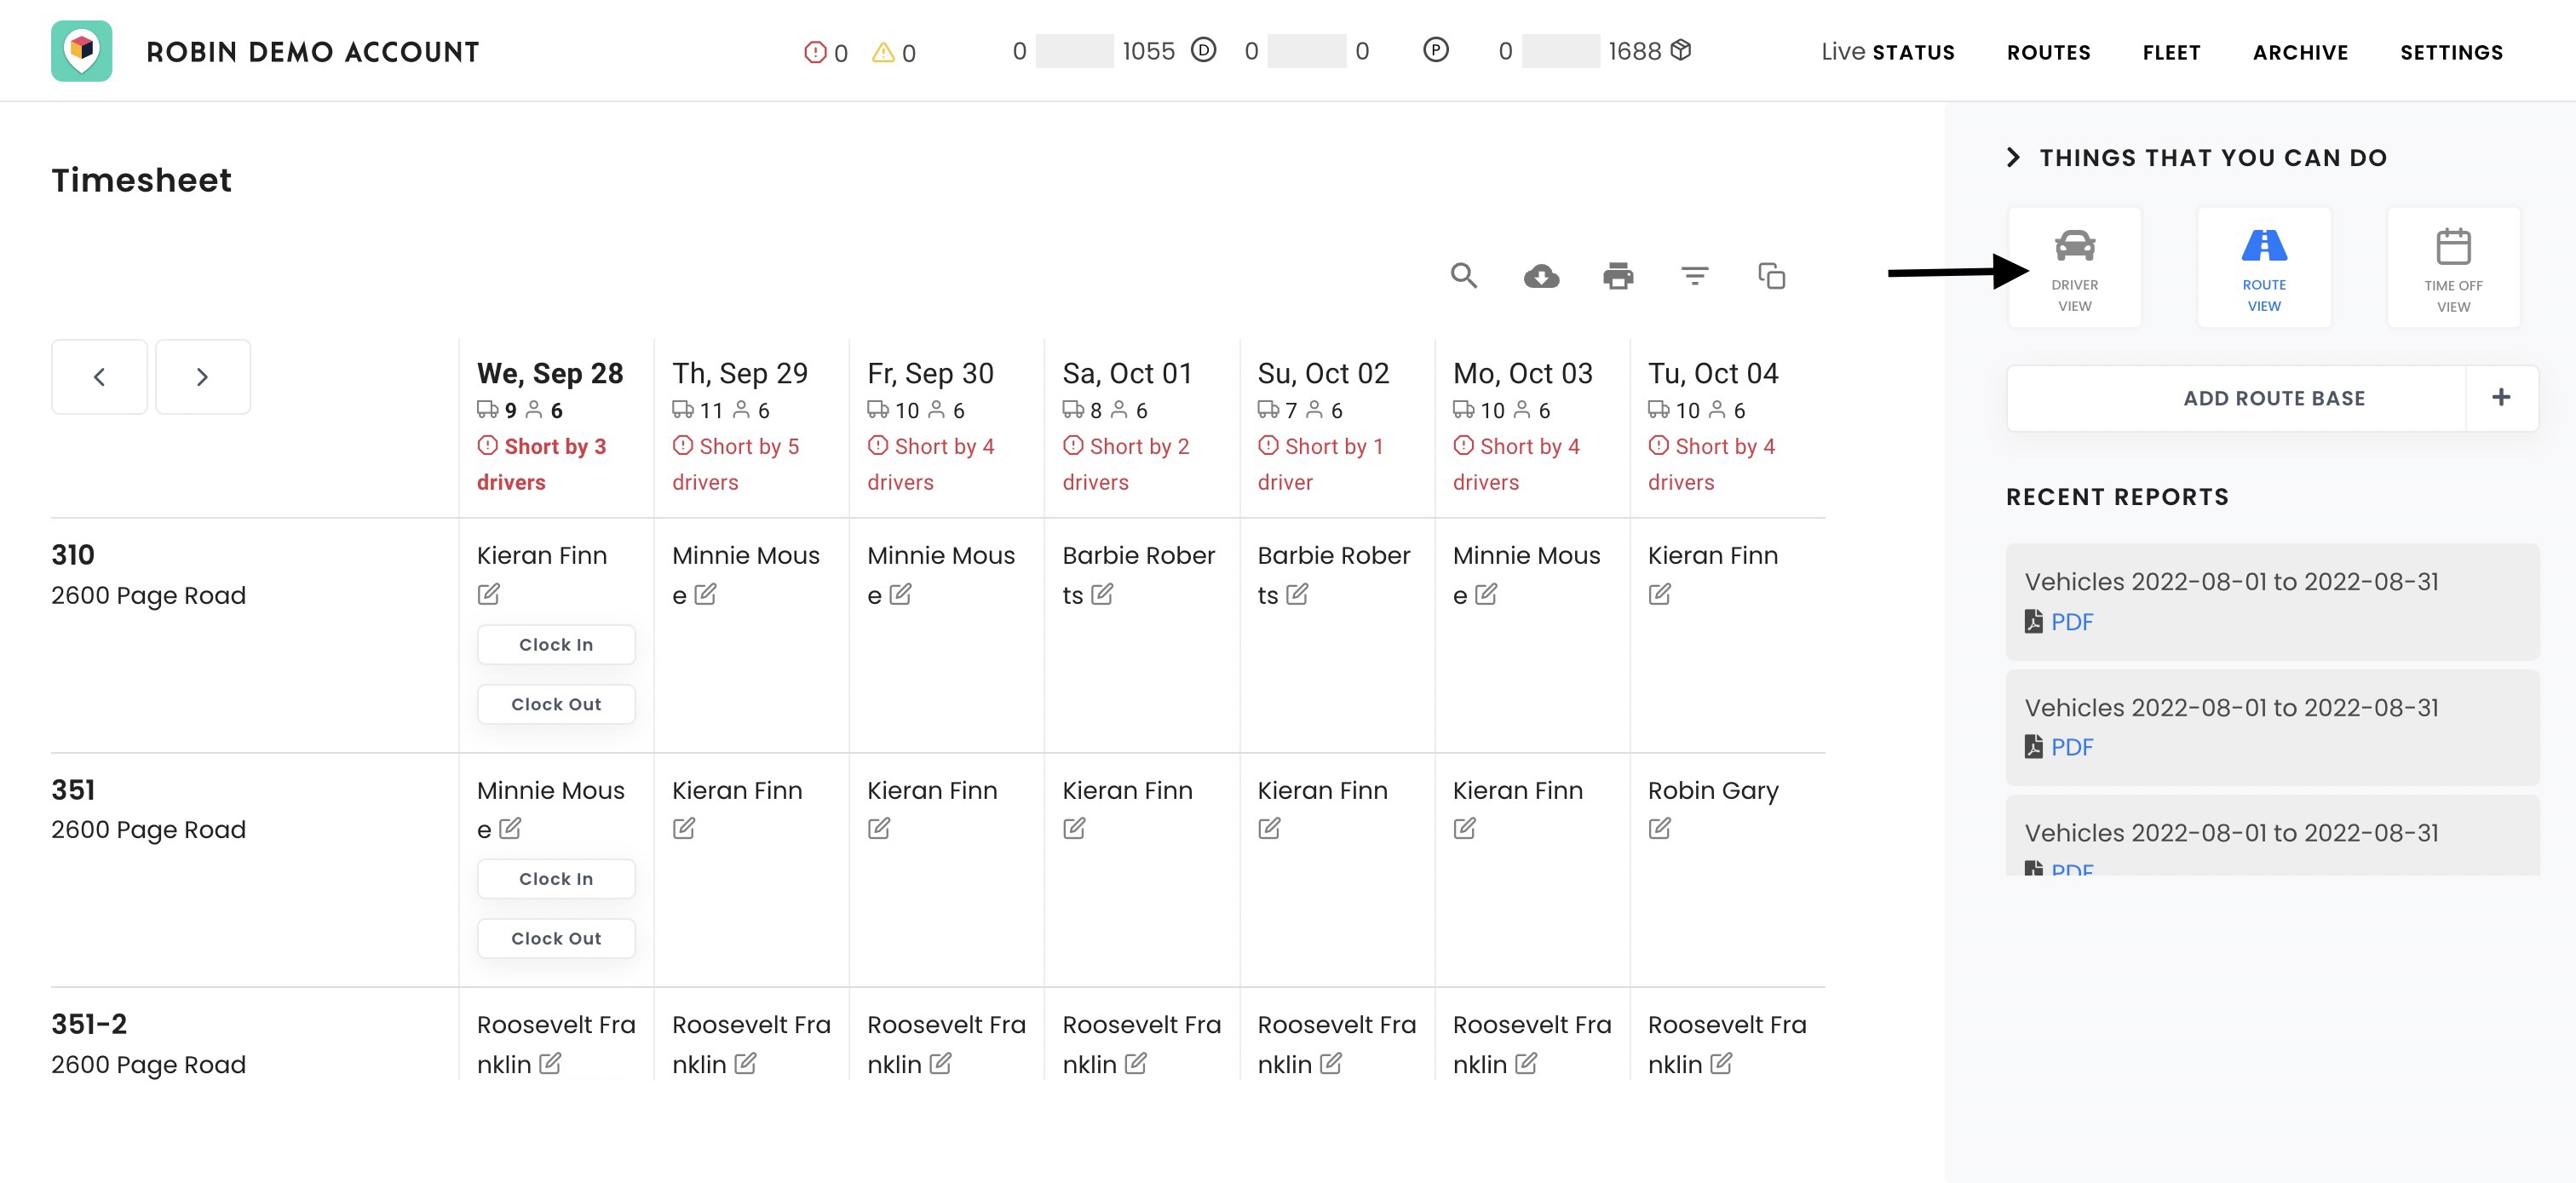
Task: Edit Robin Gary assignment on Tuesday
Action: [x=1659, y=828]
